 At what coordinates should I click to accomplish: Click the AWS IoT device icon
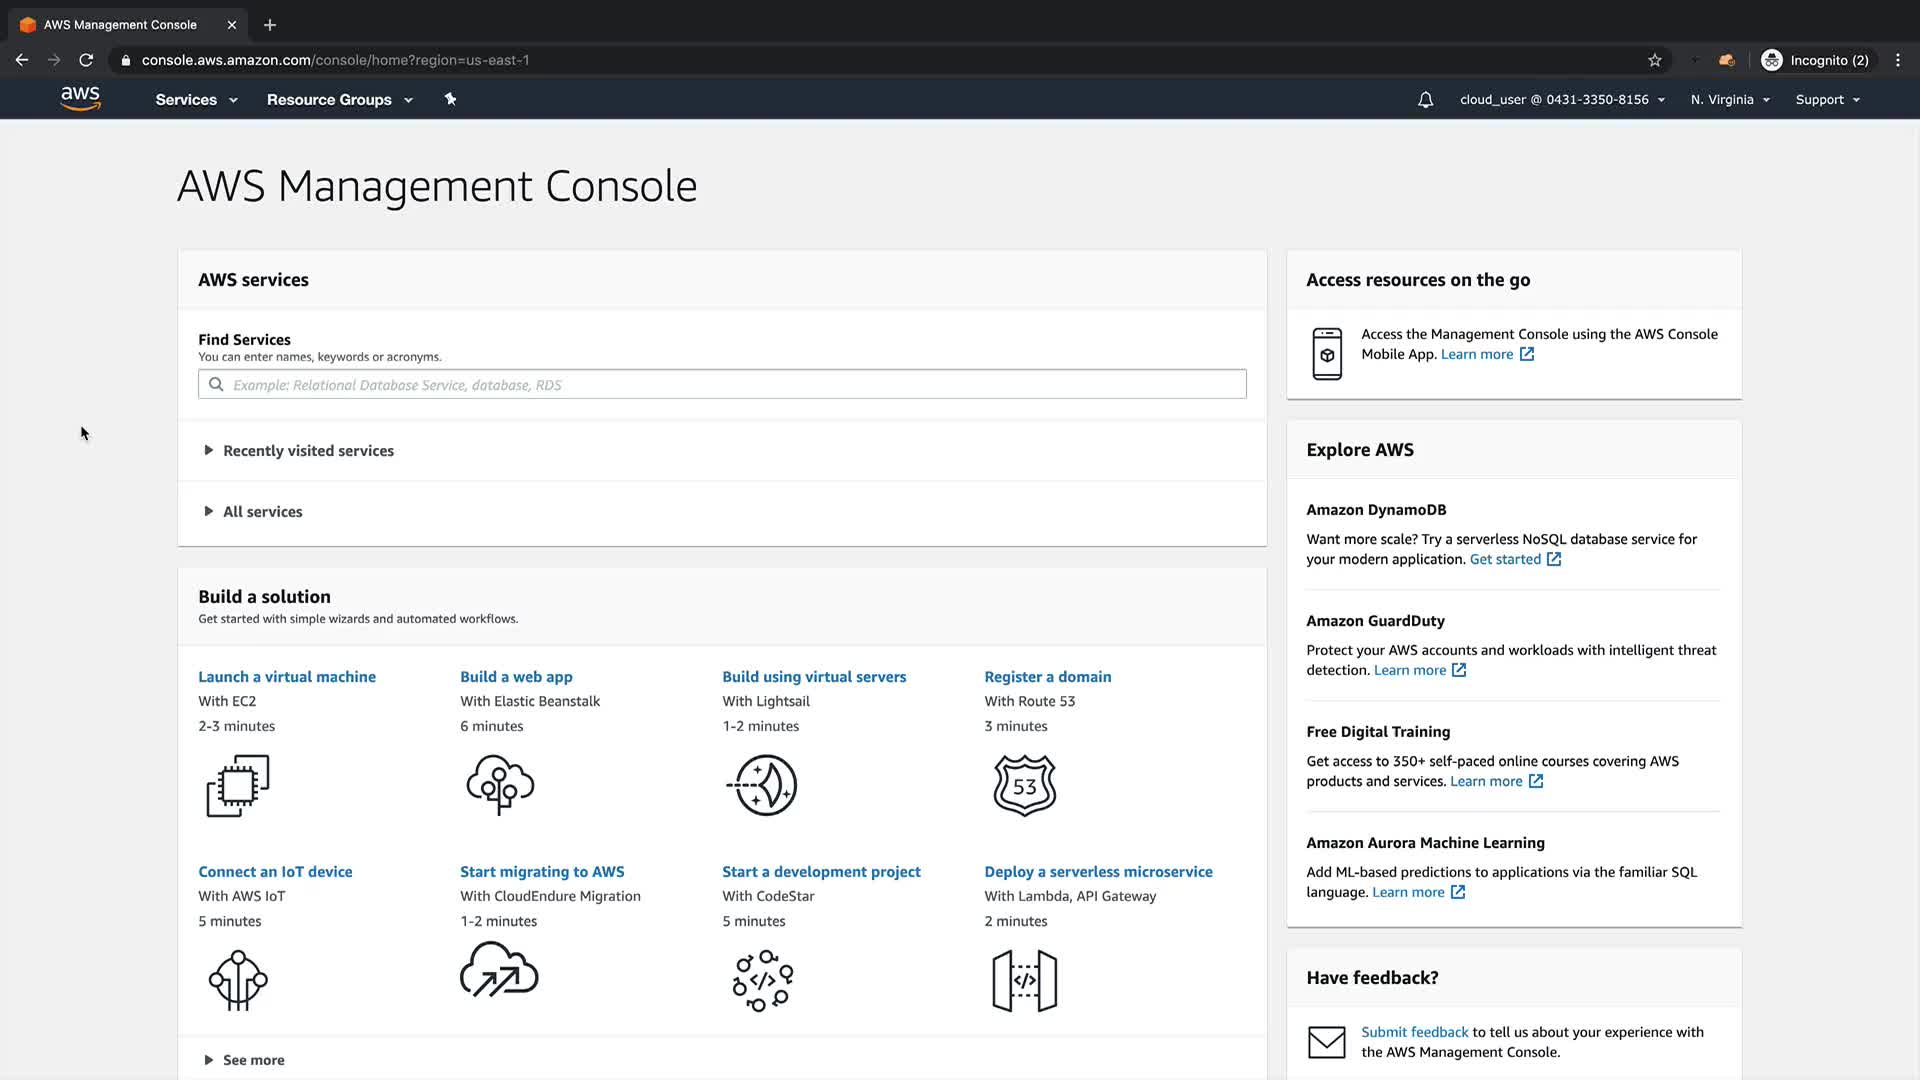(x=238, y=981)
